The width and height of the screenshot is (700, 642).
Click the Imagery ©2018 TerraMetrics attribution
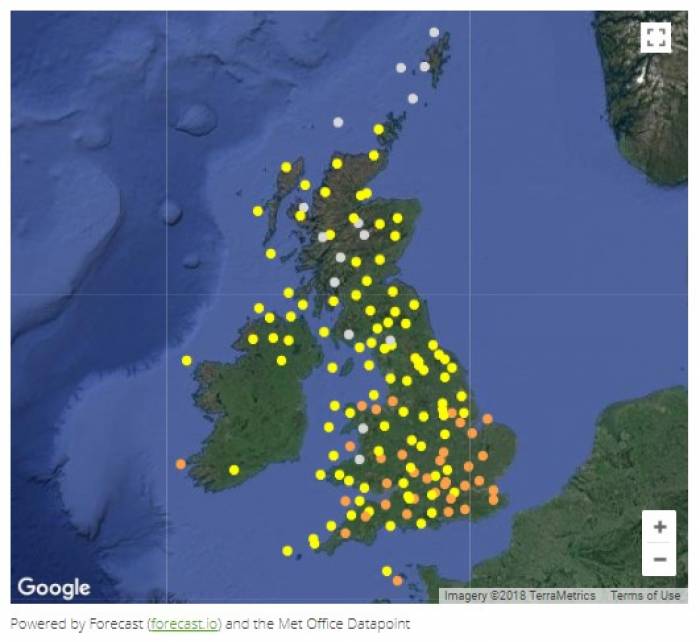coord(520,596)
